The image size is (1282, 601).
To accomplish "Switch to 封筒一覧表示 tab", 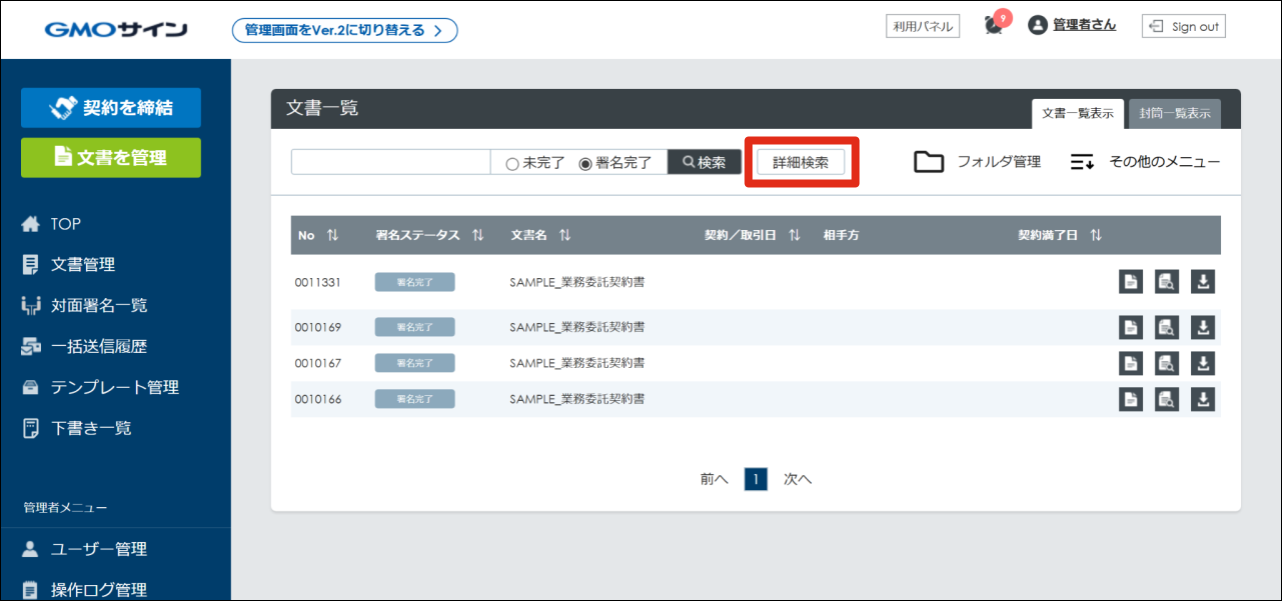I will click(x=1175, y=114).
